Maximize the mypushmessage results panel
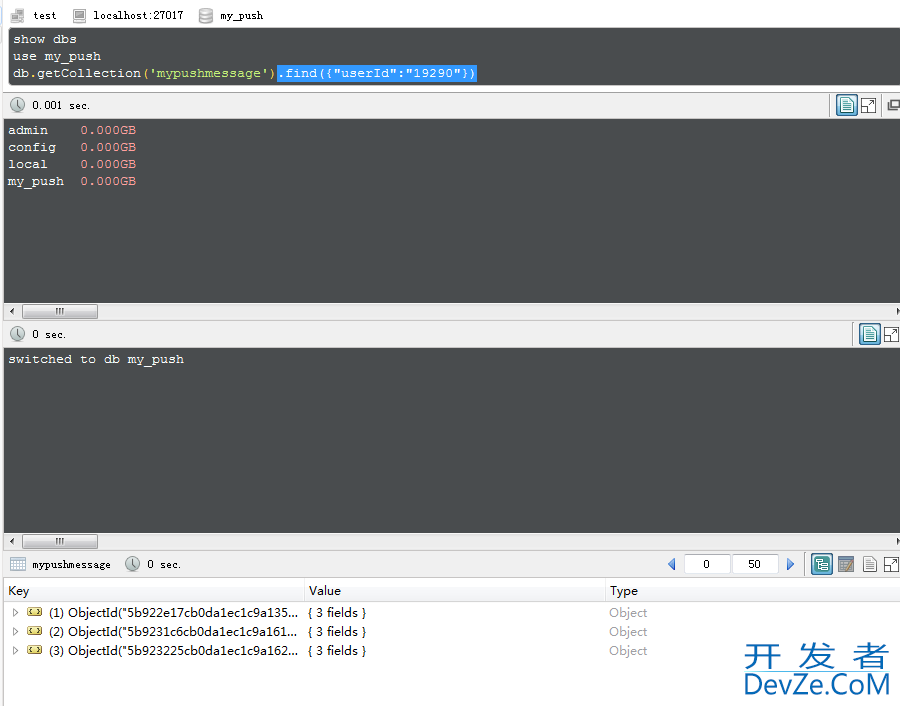900x706 pixels. pyautogui.click(x=891, y=564)
